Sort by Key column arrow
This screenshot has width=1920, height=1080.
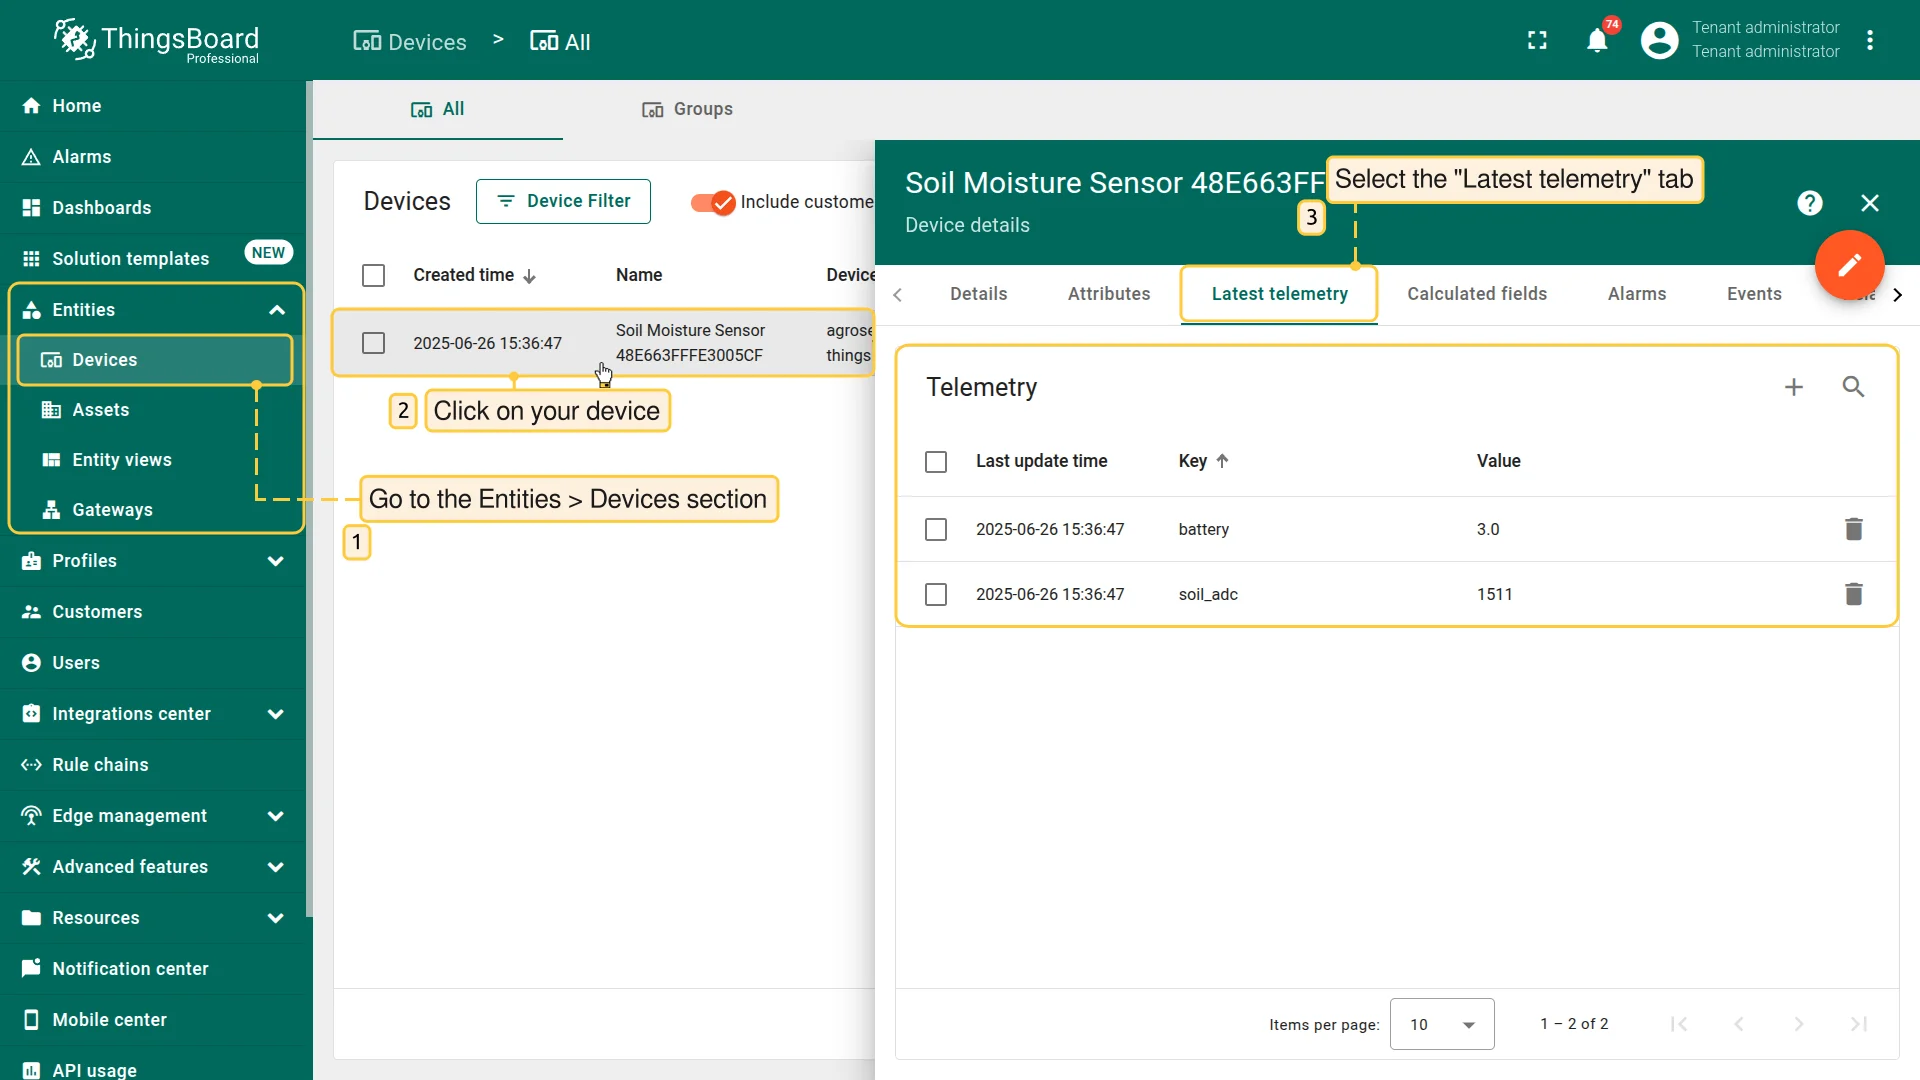point(1222,461)
